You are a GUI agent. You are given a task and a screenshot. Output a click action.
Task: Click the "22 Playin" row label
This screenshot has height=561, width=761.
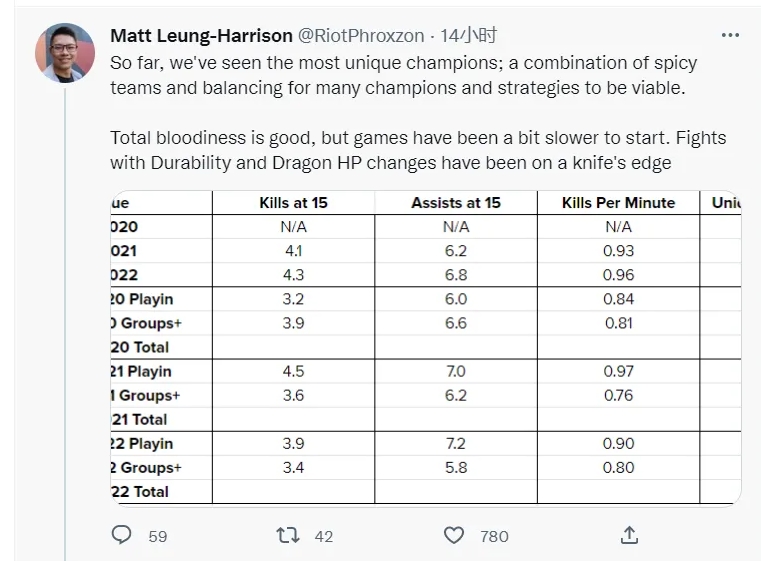click(x=141, y=443)
